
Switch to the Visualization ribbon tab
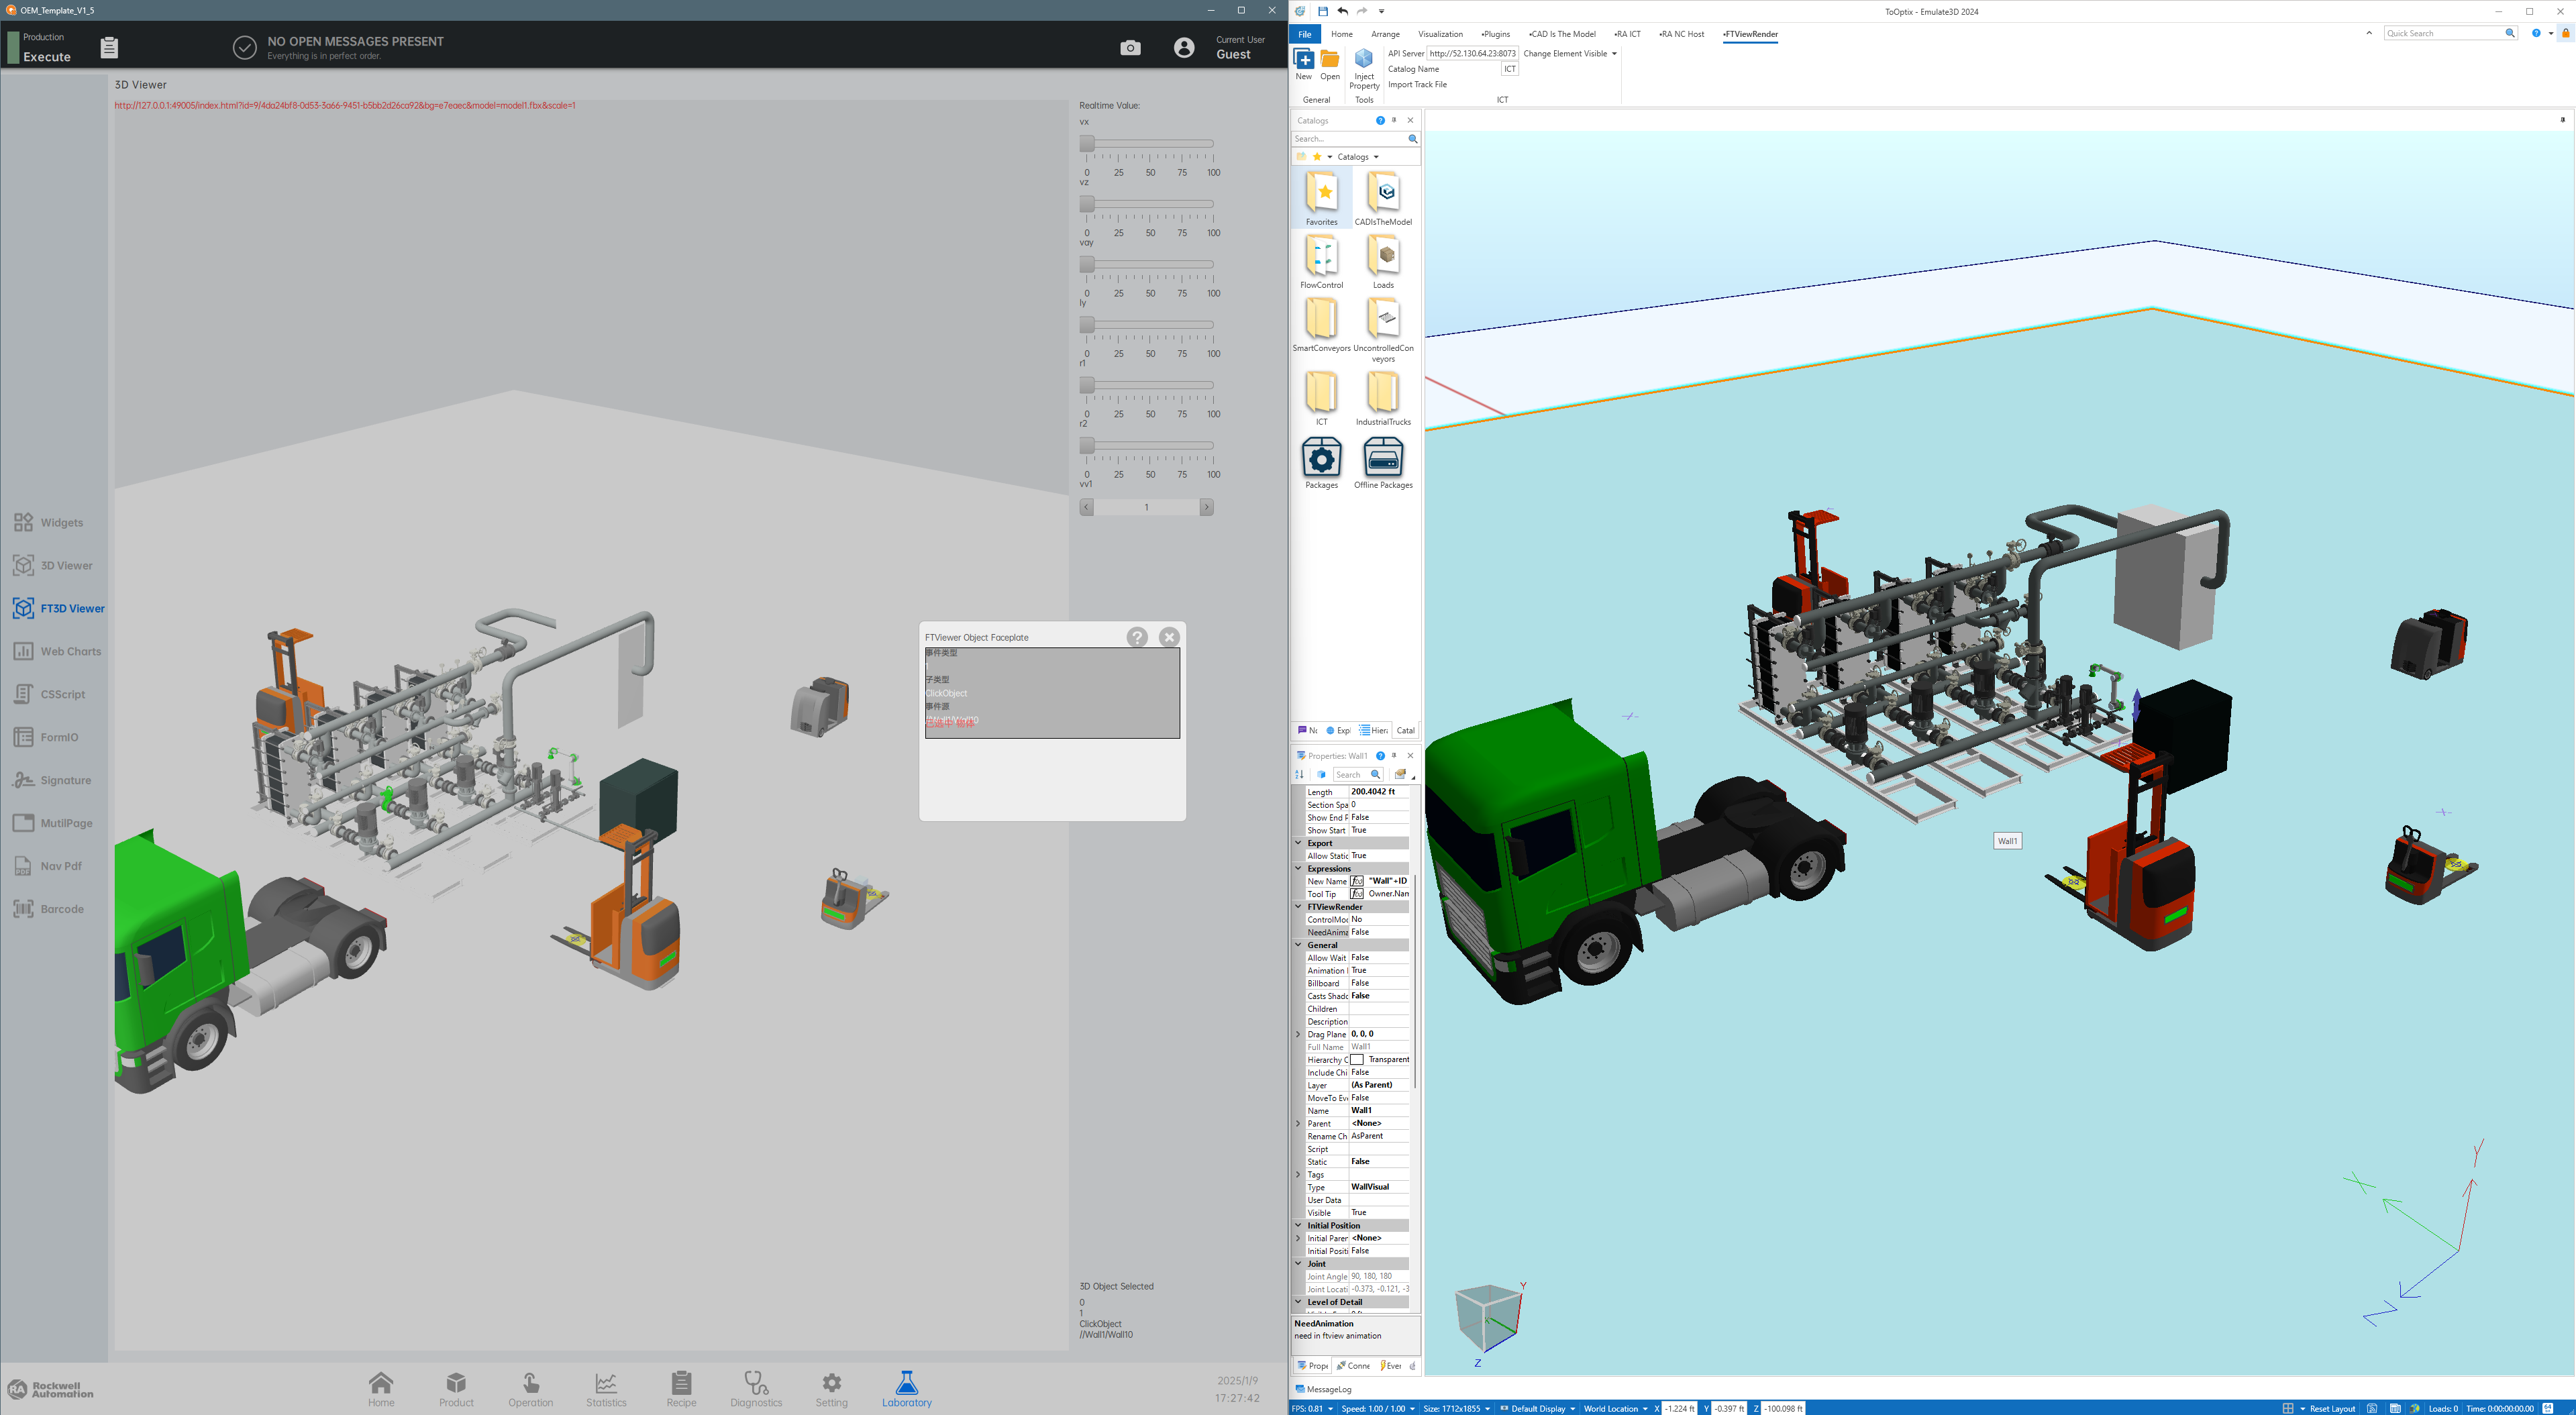[1440, 34]
